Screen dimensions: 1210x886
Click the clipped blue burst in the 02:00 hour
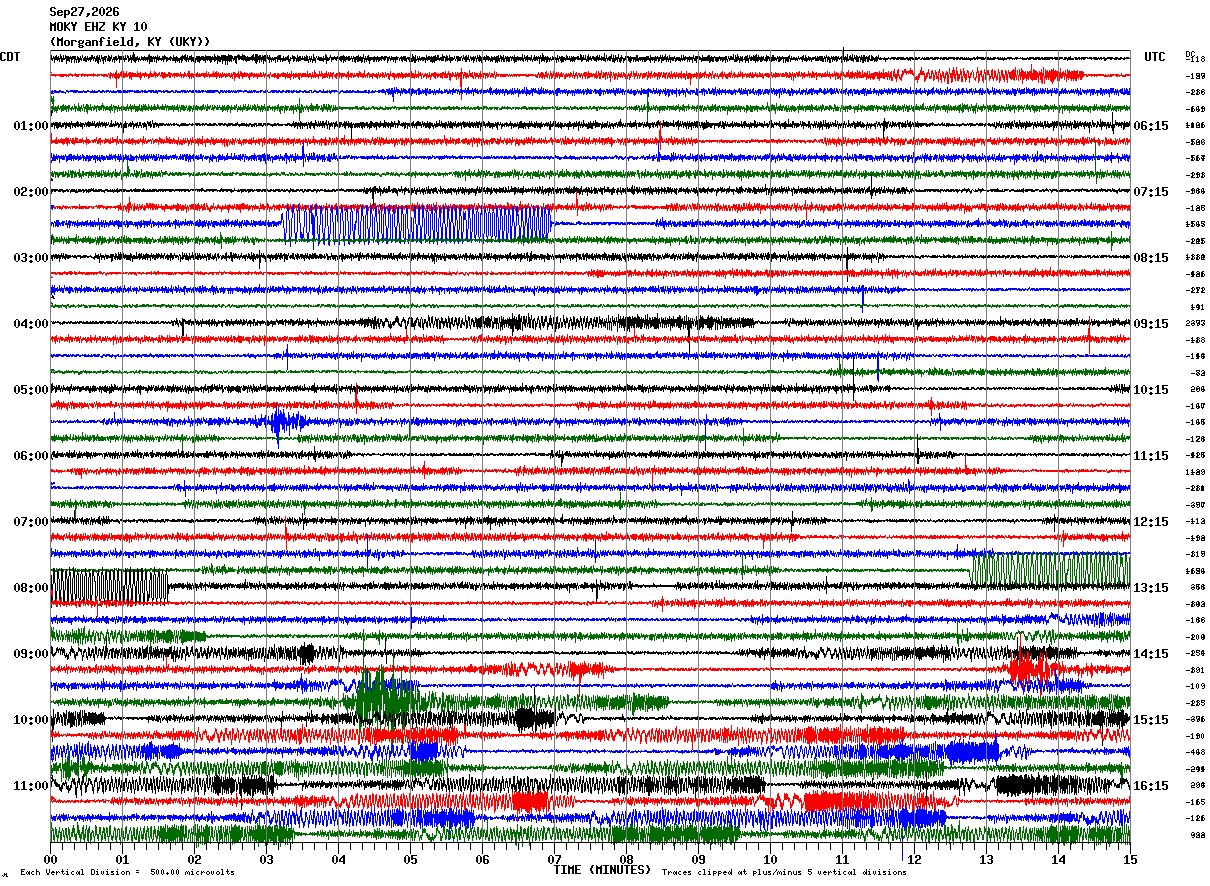417,224
